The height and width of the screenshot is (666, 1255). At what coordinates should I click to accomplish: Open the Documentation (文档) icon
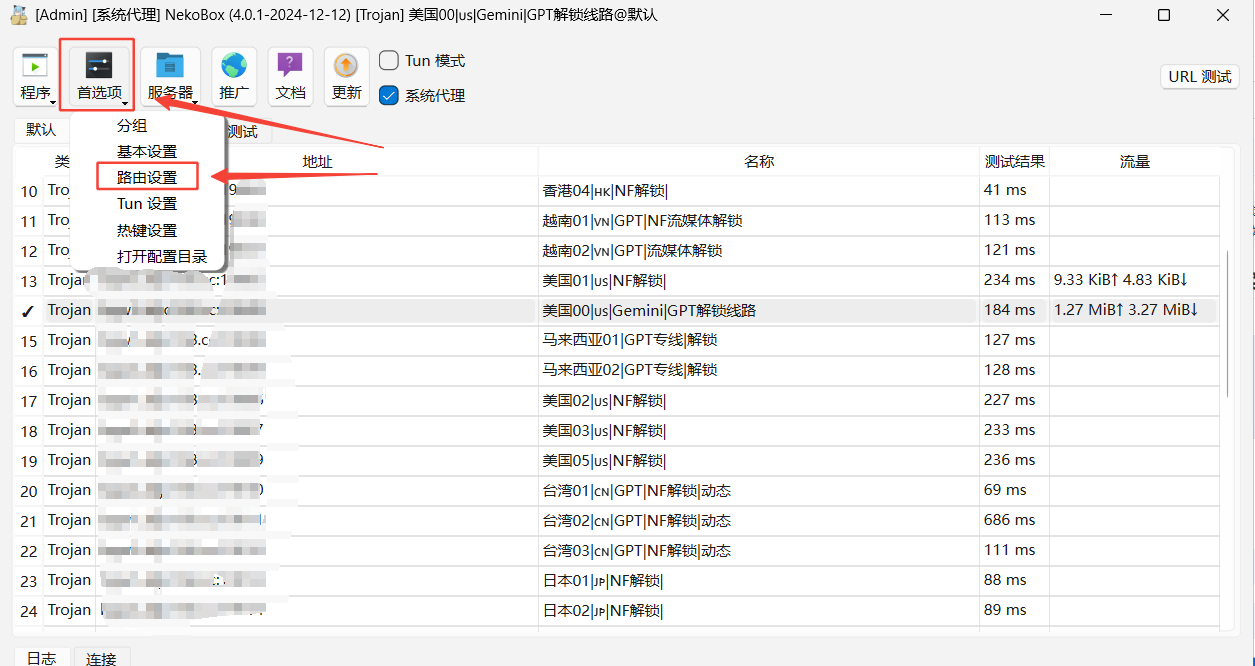tap(290, 67)
